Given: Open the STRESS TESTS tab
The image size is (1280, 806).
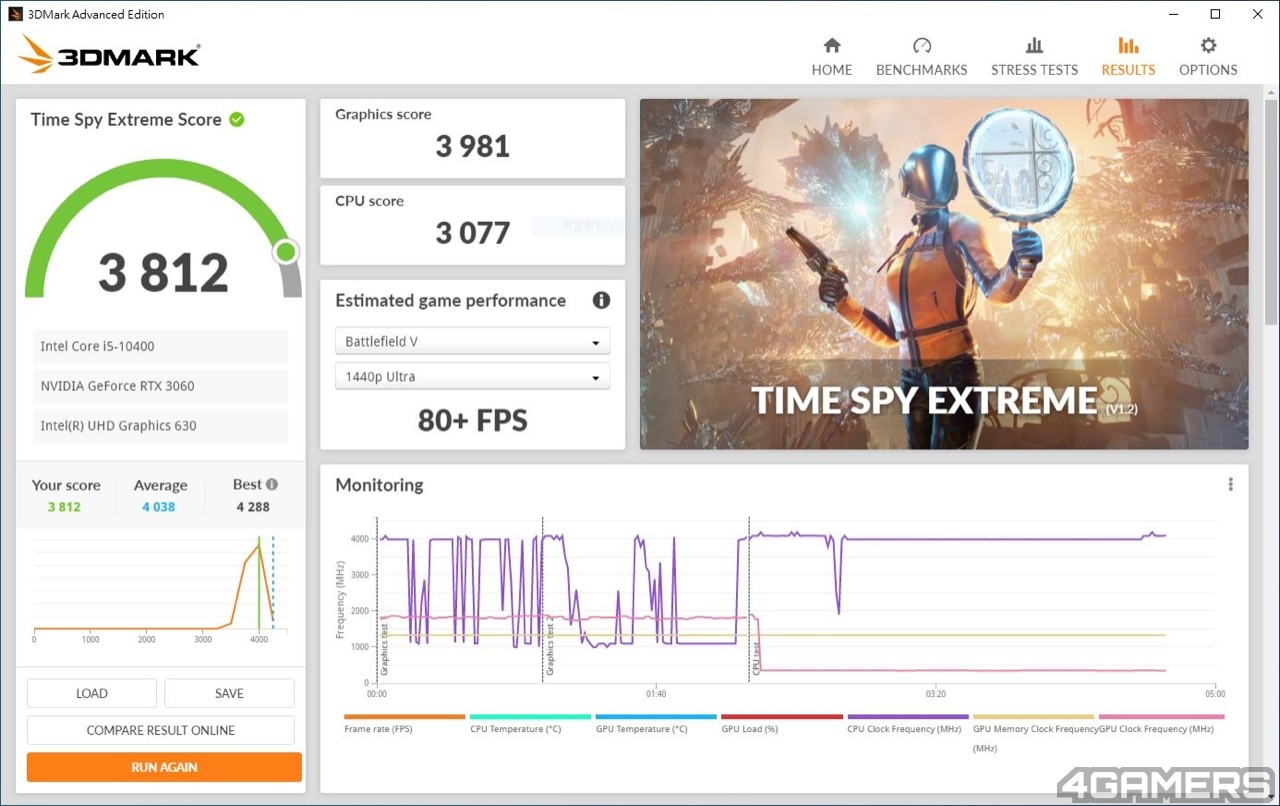Looking at the screenshot, I should click(x=1034, y=57).
